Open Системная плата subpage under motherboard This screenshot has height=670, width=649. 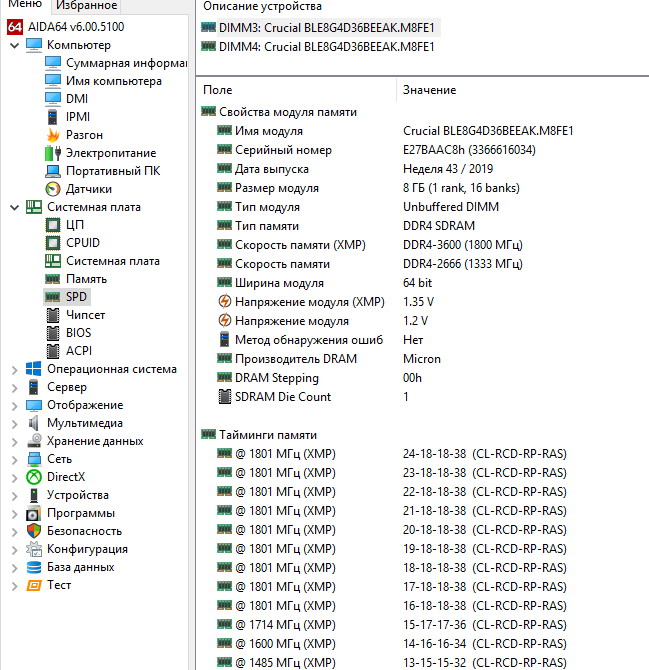point(113,261)
